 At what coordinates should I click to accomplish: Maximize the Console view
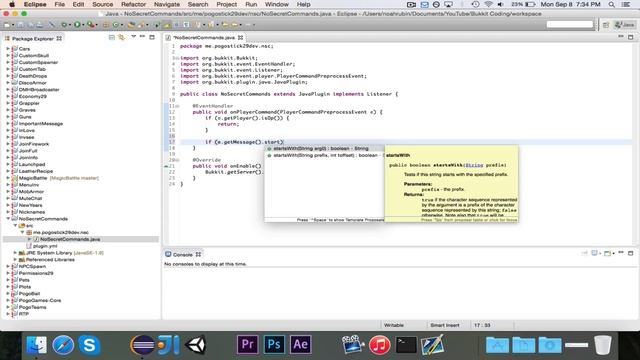point(631,253)
